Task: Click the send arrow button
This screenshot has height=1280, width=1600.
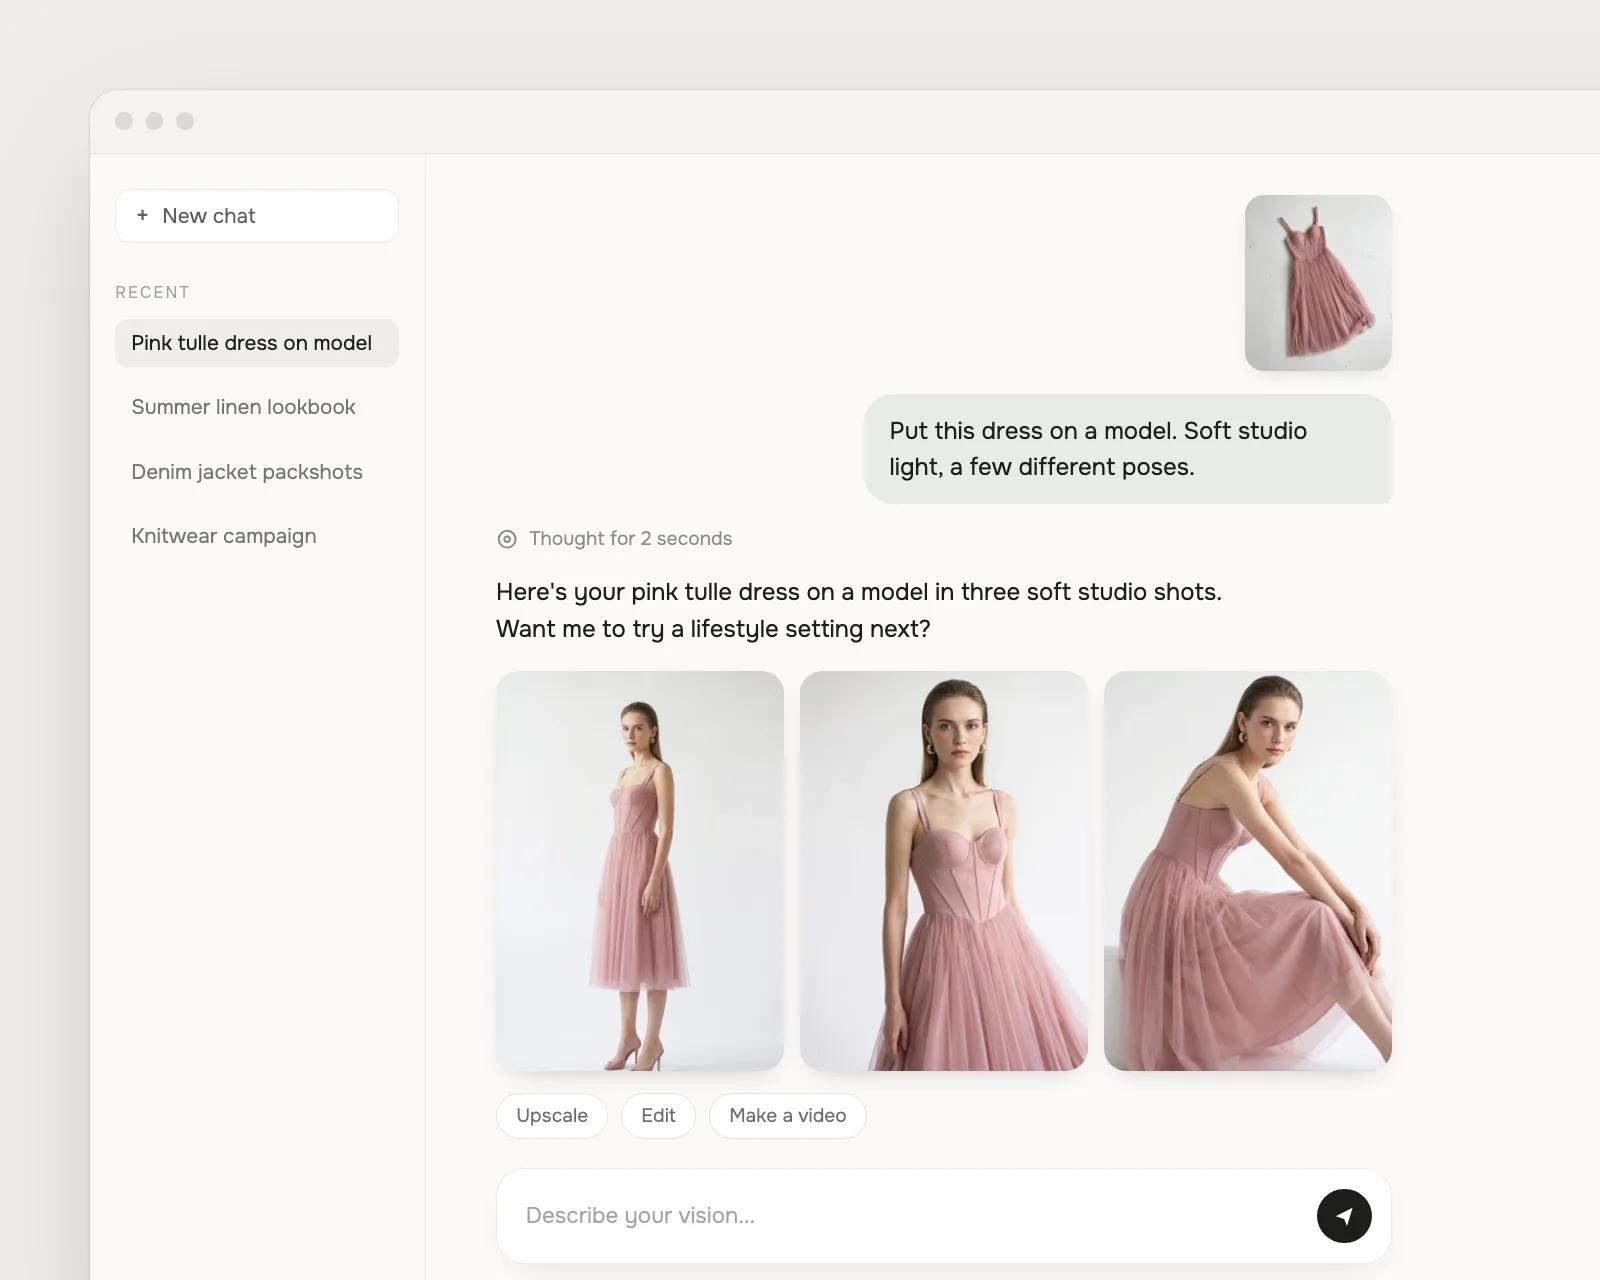Action: pyautogui.click(x=1344, y=1216)
